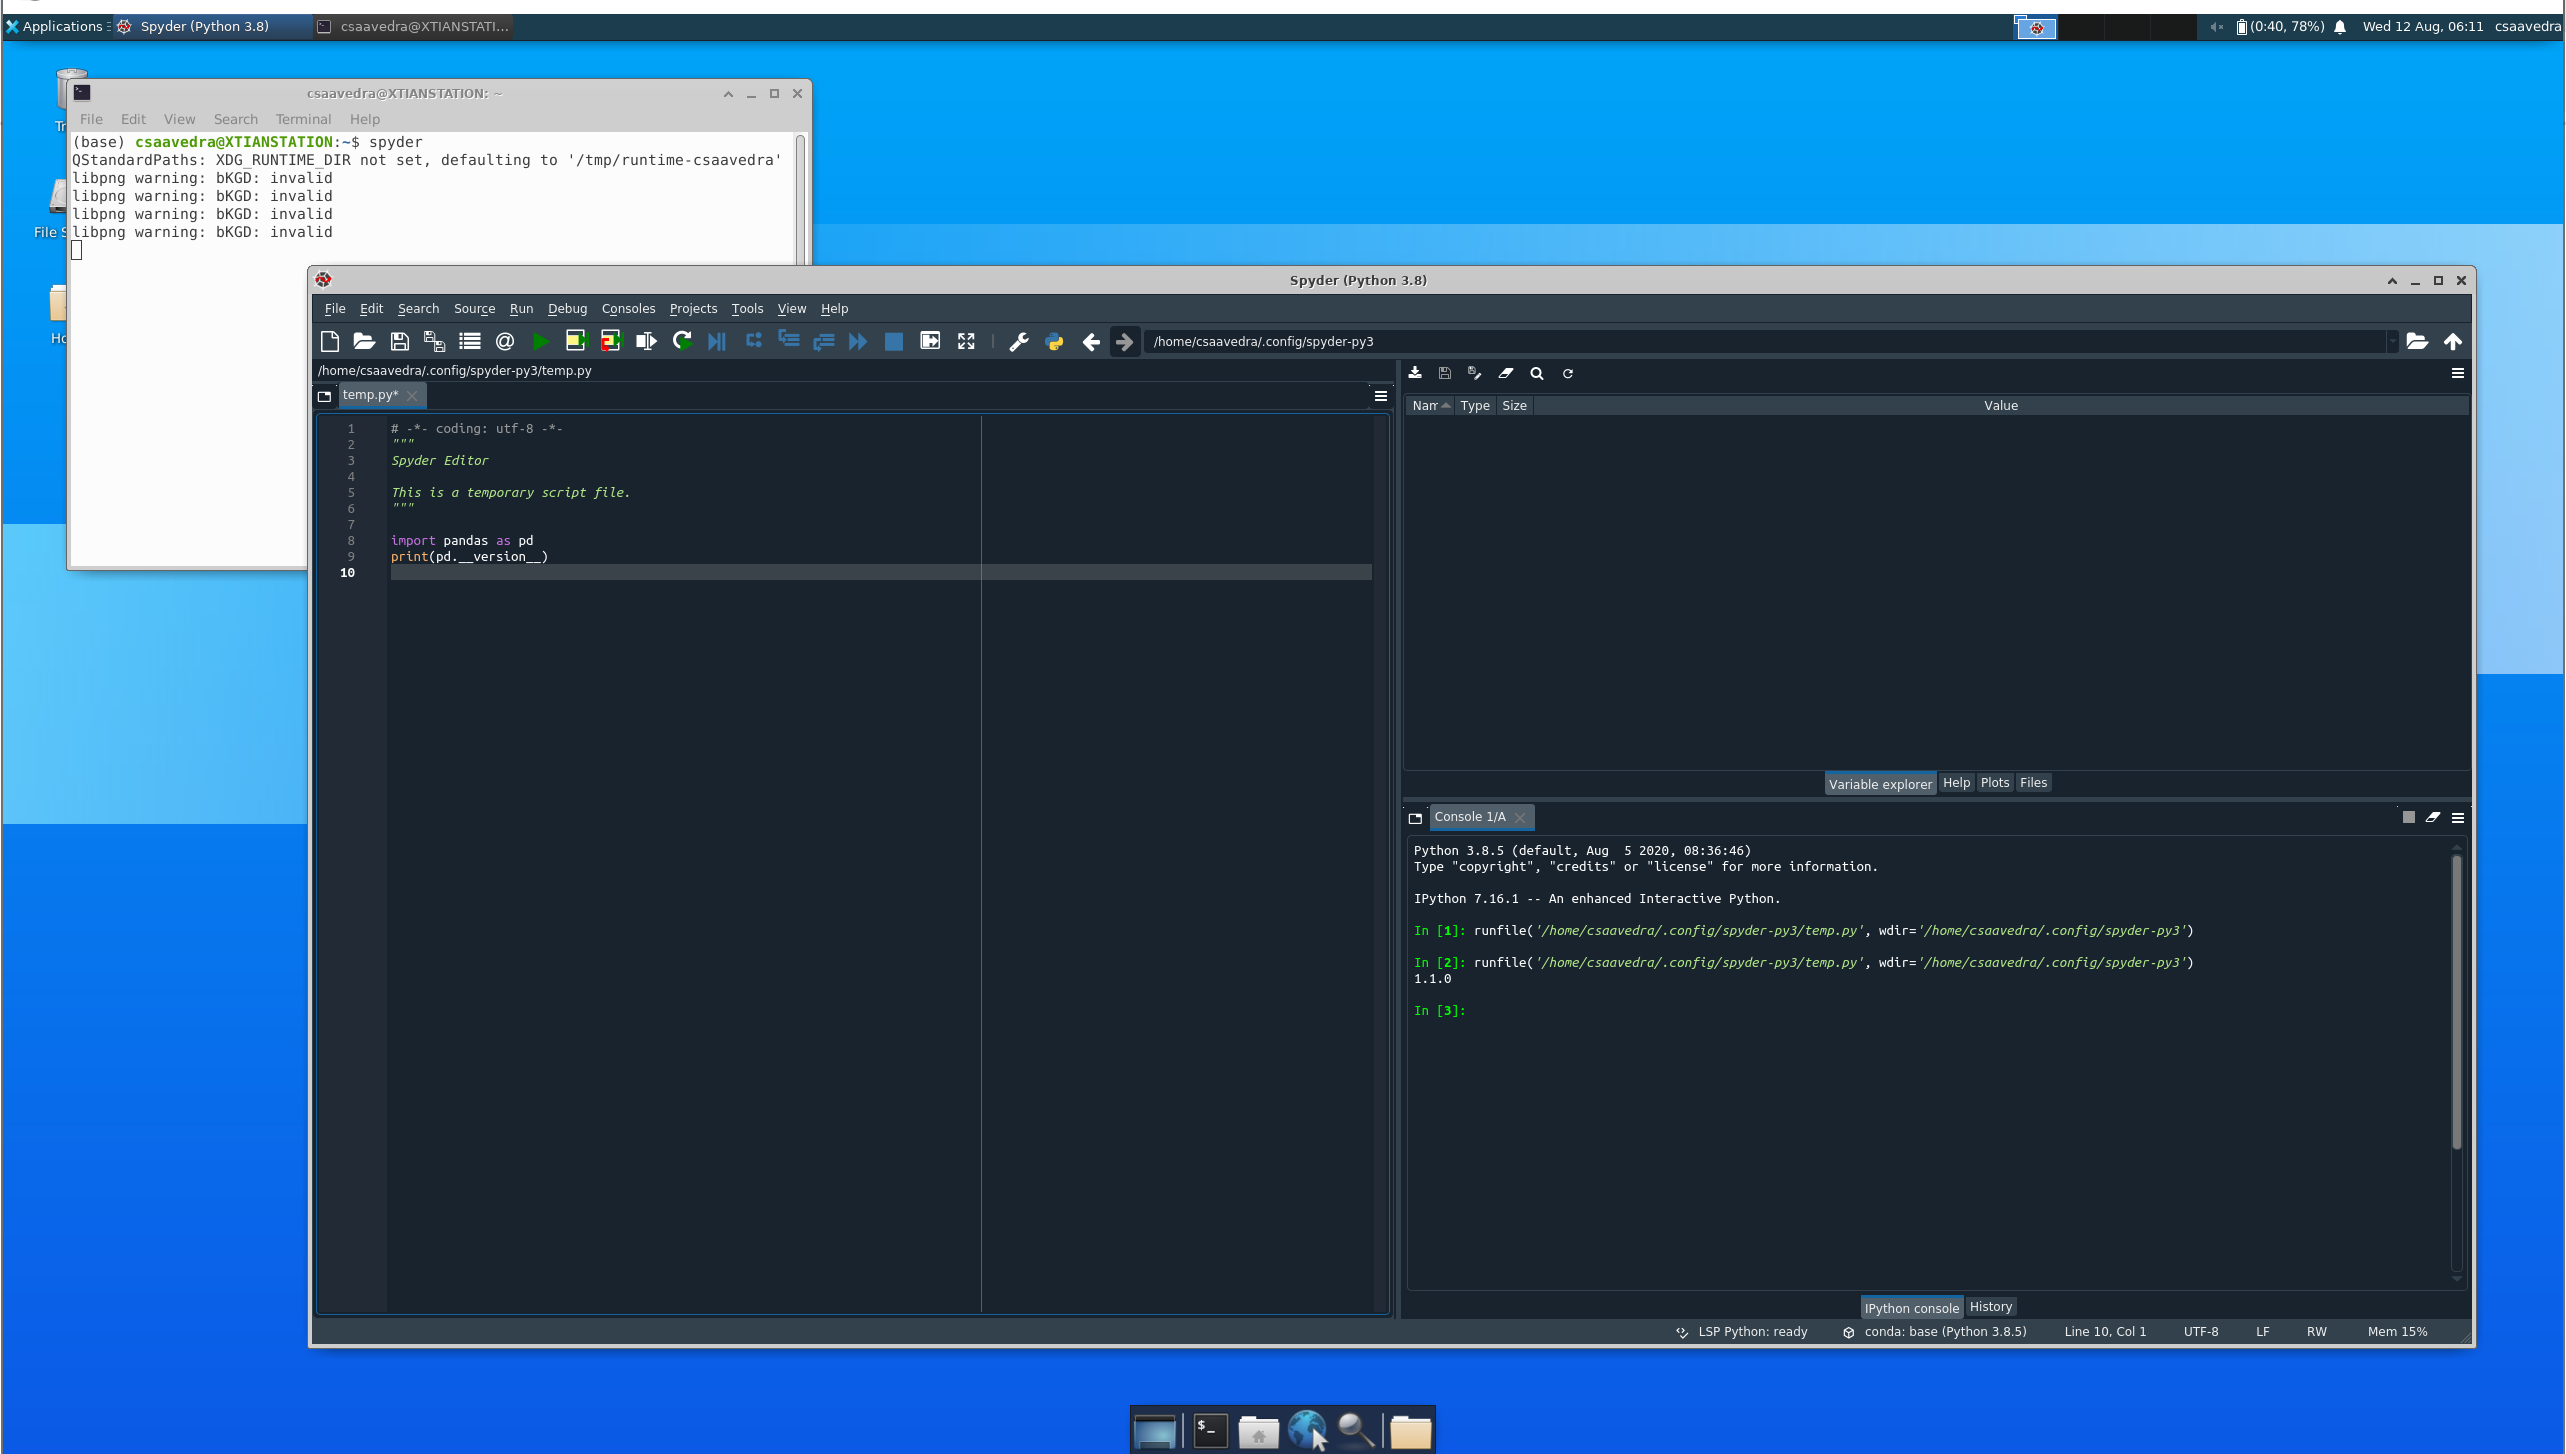Click the Save file floppy icon

399,342
